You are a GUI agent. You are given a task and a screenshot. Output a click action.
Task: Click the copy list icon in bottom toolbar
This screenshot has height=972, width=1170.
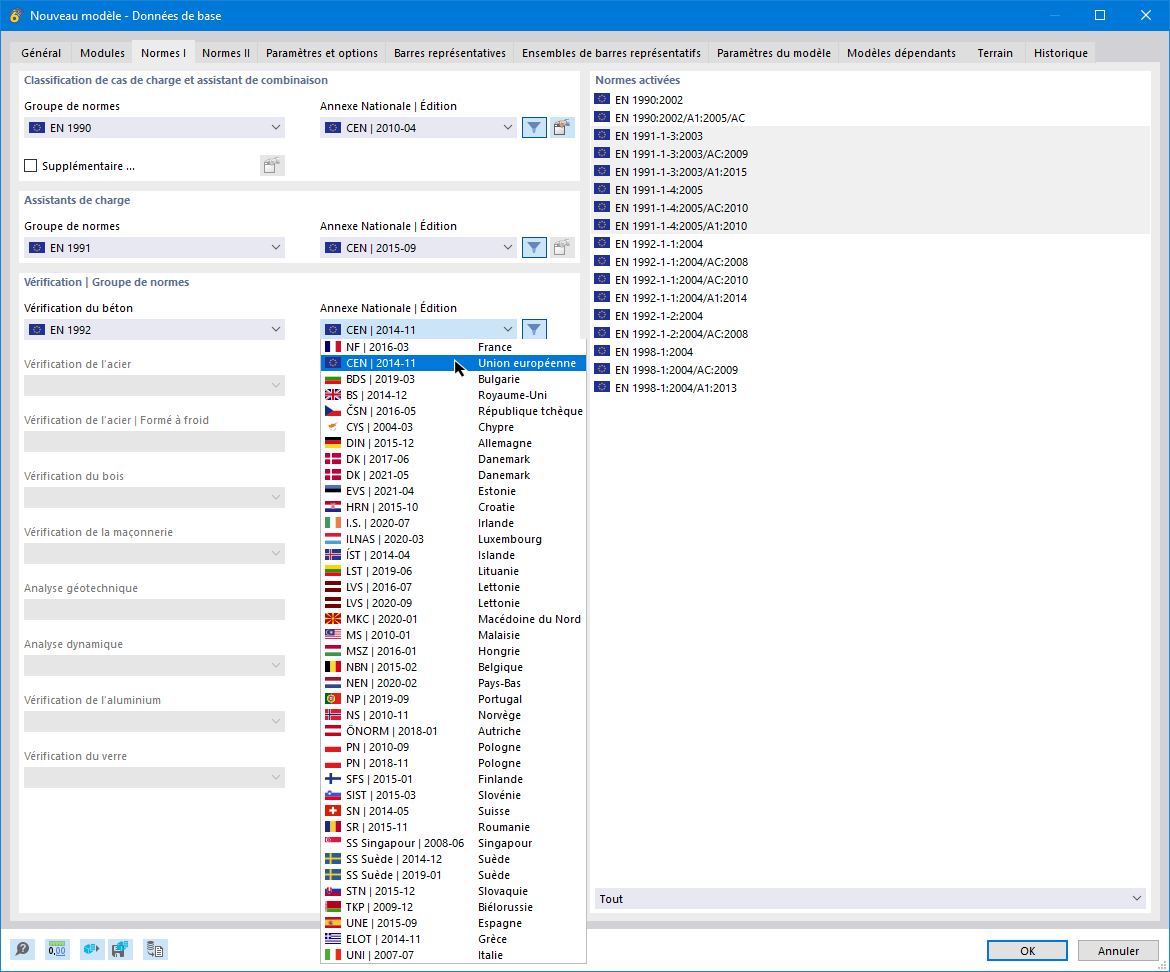coord(154,949)
